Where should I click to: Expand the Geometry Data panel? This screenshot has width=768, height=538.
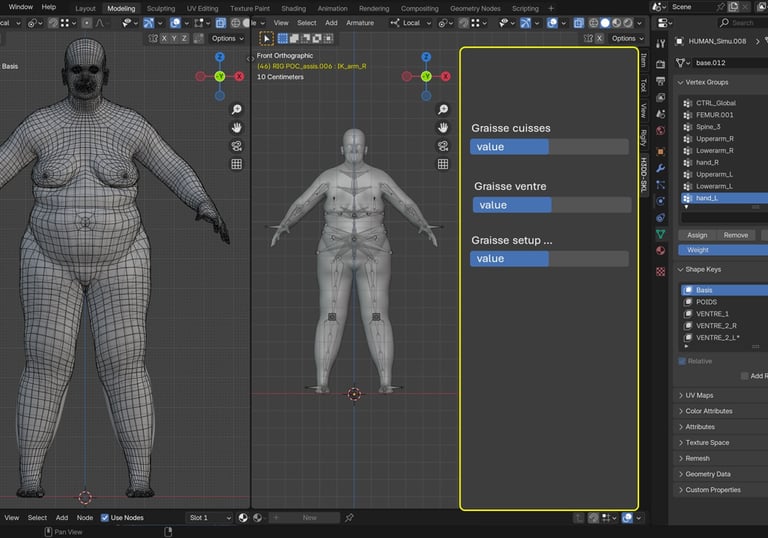pos(707,474)
